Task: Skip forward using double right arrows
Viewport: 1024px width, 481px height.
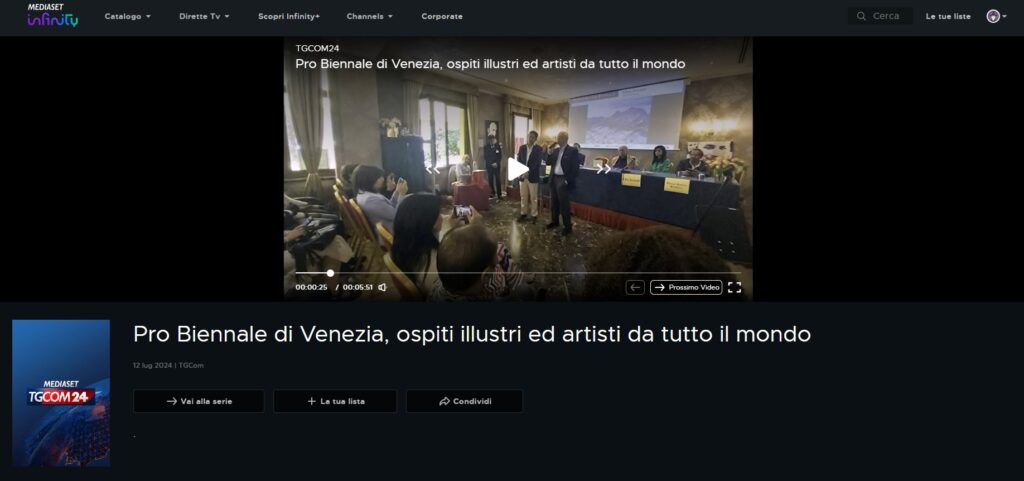Action: 603,170
